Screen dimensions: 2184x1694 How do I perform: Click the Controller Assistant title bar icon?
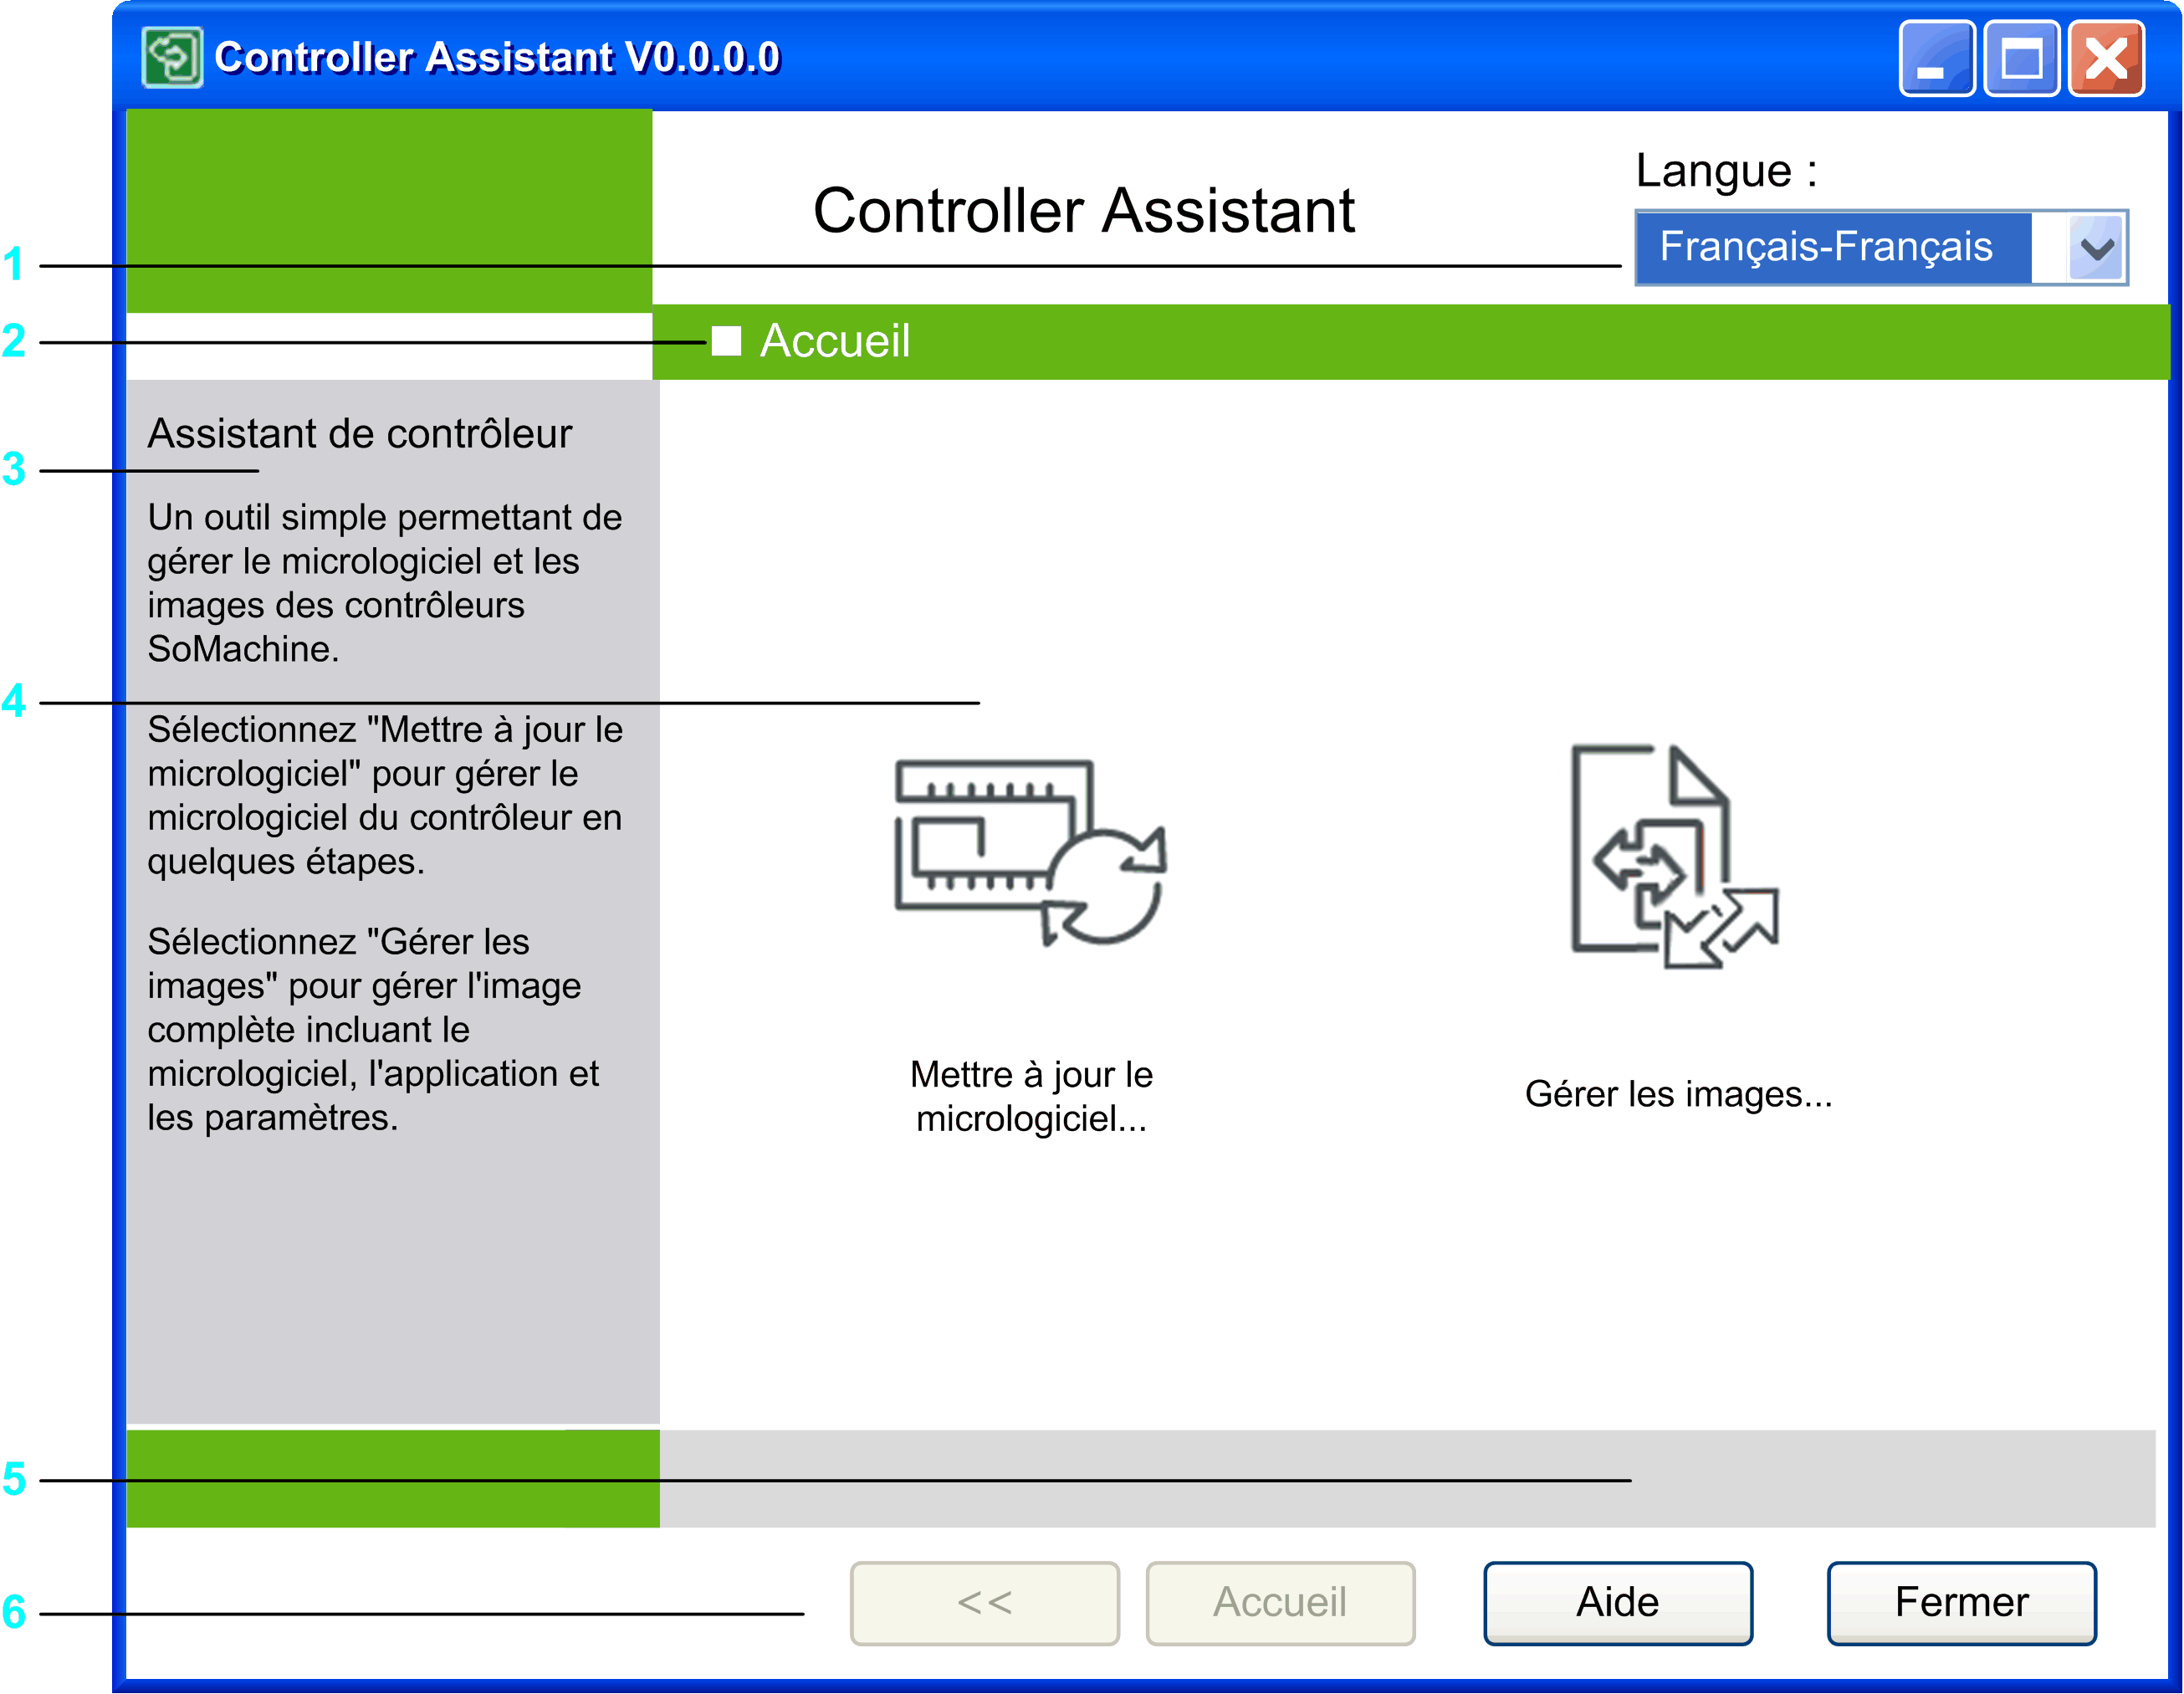(172, 57)
